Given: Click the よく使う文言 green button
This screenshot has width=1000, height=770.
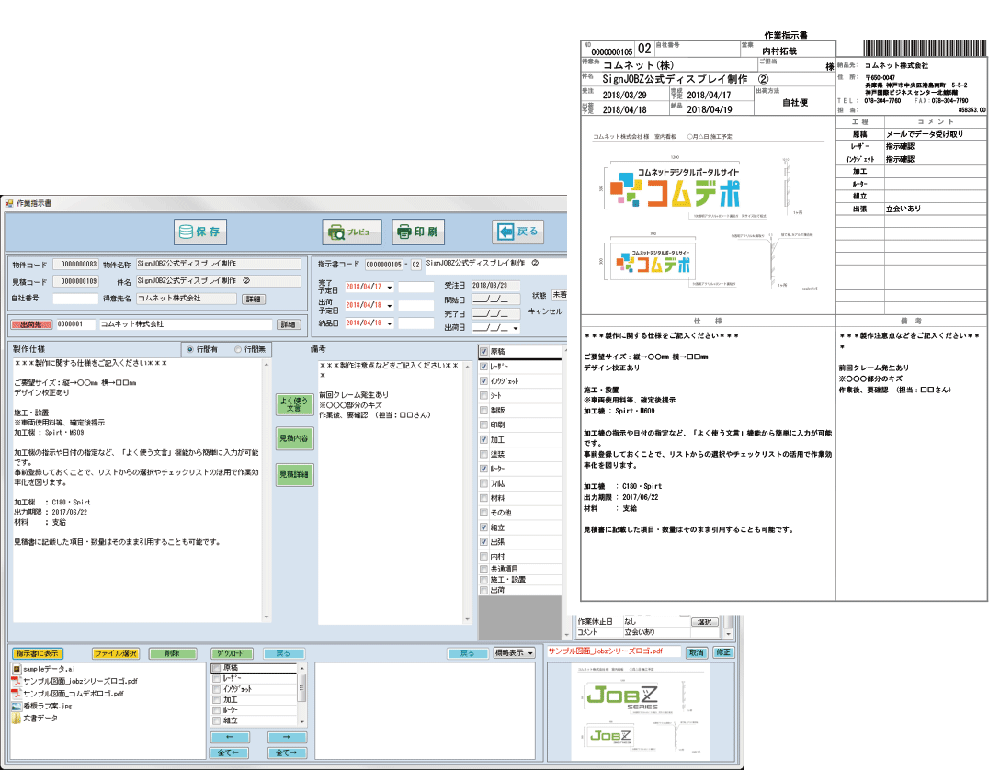Looking at the screenshot, I should pyautogui.click(x=294, y=404).
